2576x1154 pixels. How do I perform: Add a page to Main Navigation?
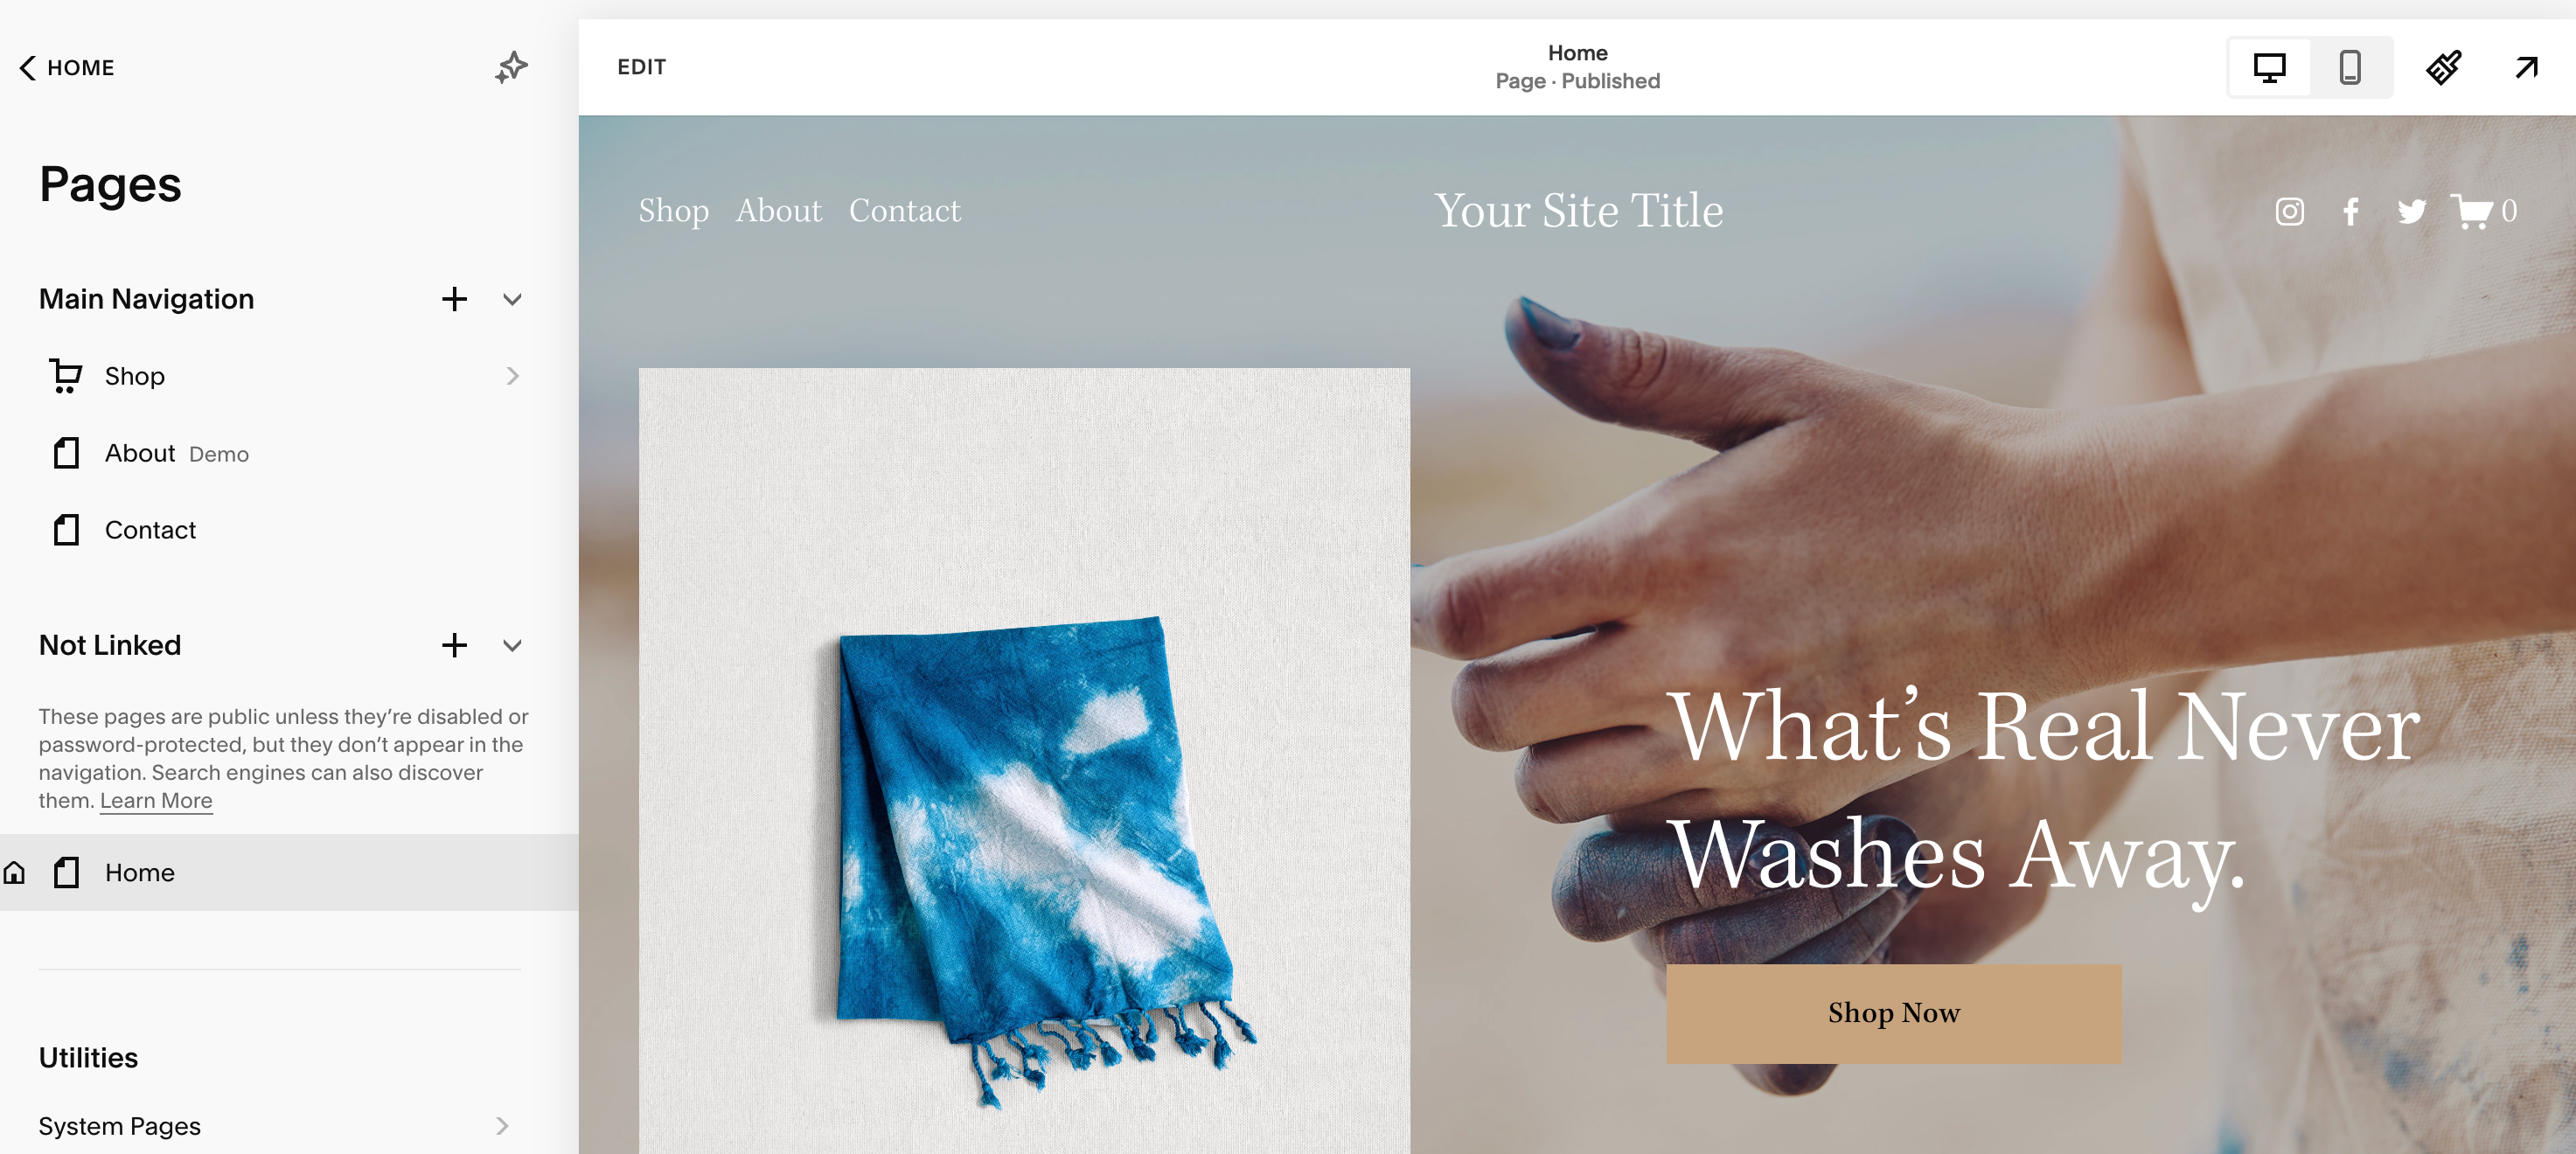(455, 299)
